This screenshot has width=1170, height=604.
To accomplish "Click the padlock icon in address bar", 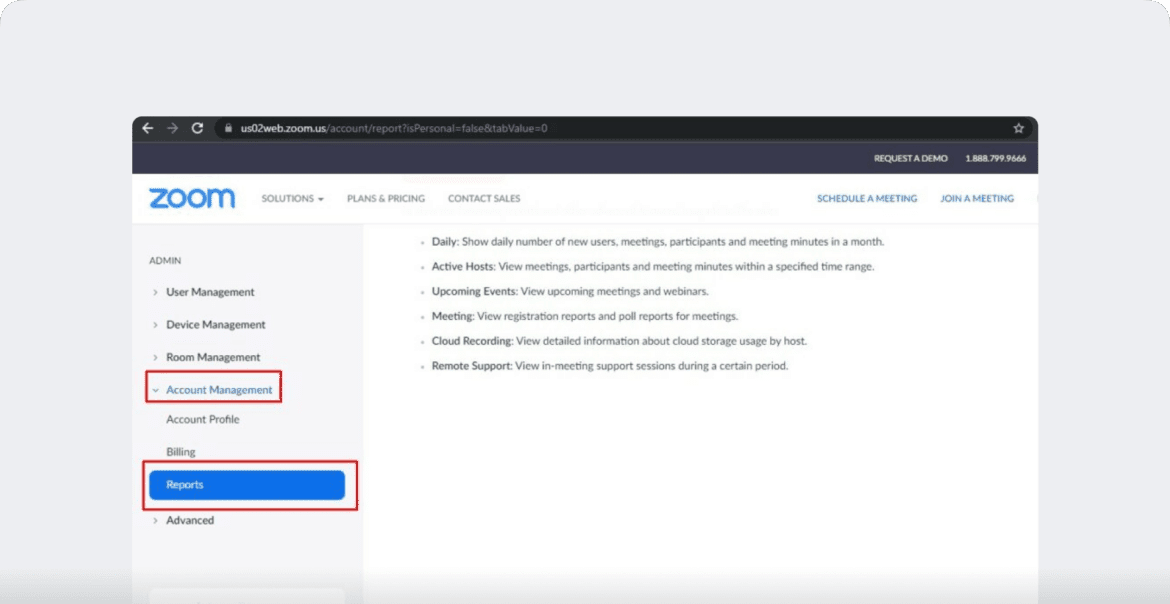I will click(x=229, y=128).
